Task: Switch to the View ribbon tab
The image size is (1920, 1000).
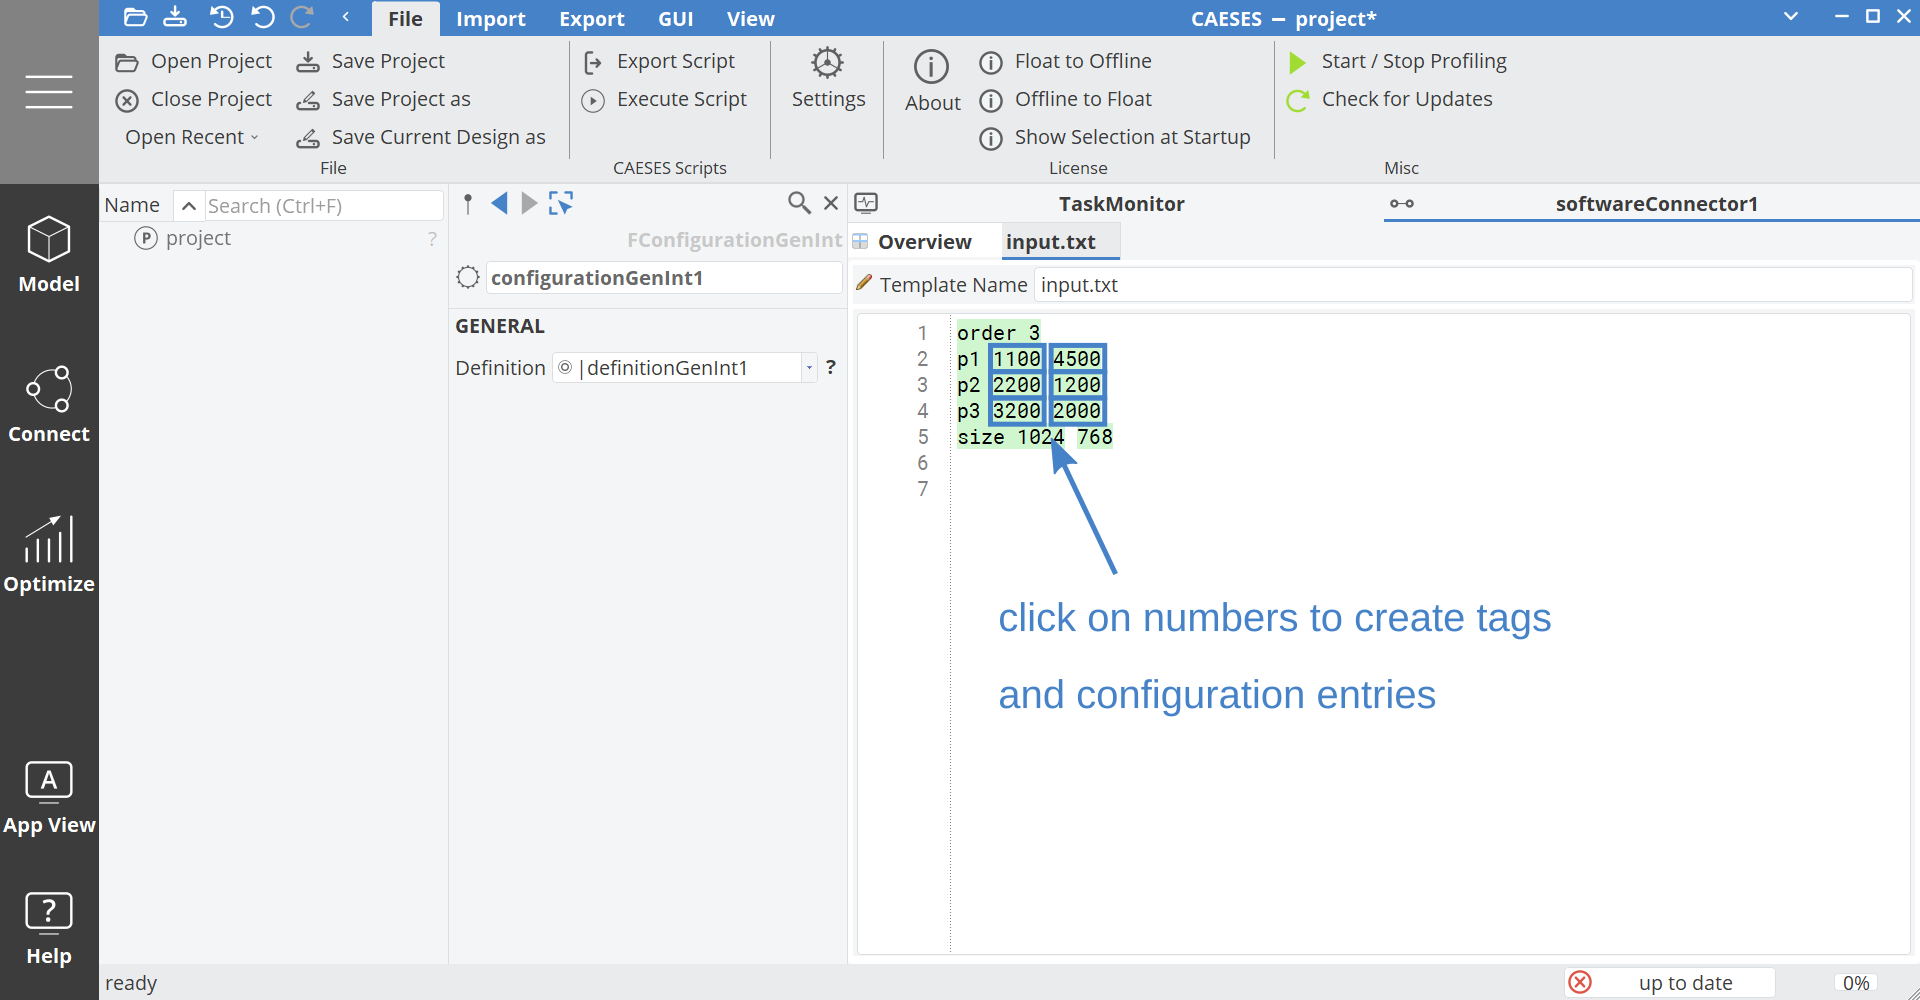Action: (x=750, y=19)
